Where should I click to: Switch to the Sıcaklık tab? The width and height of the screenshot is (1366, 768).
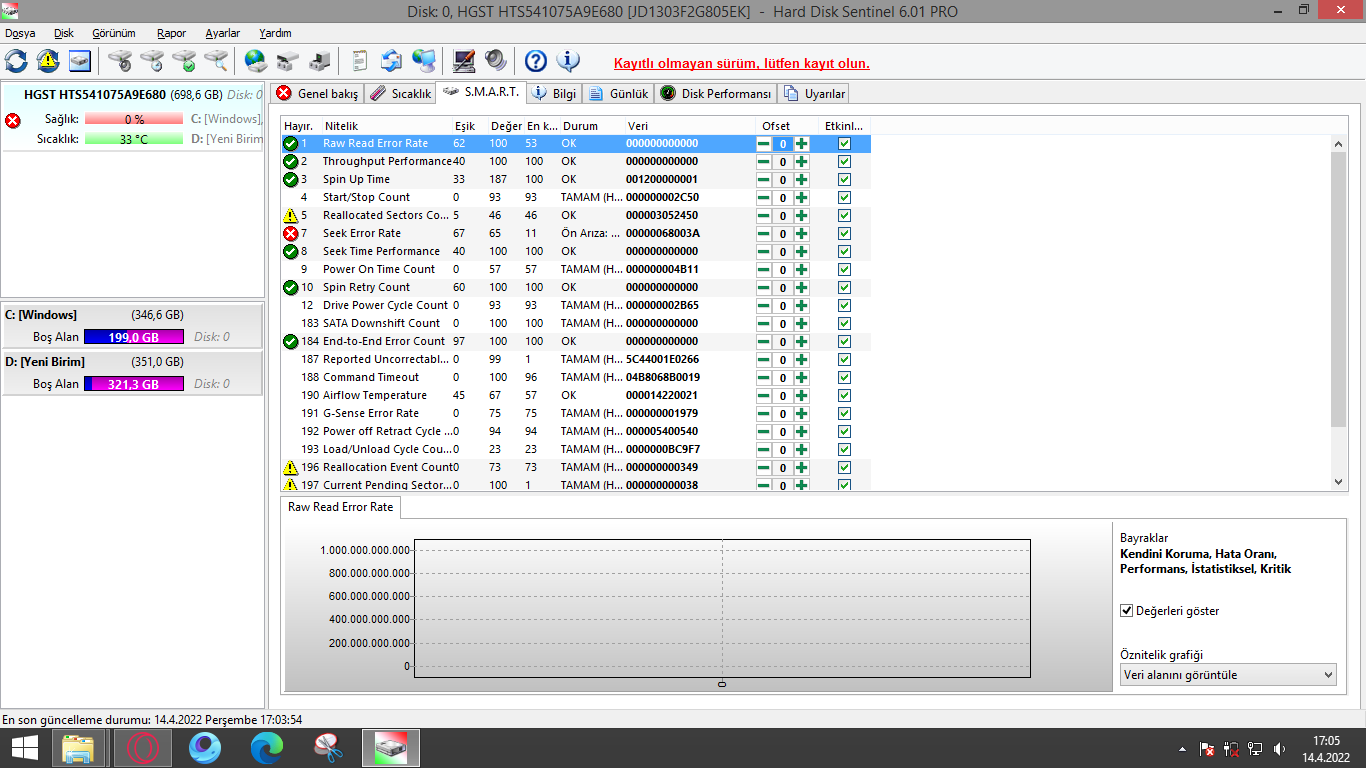400,94
